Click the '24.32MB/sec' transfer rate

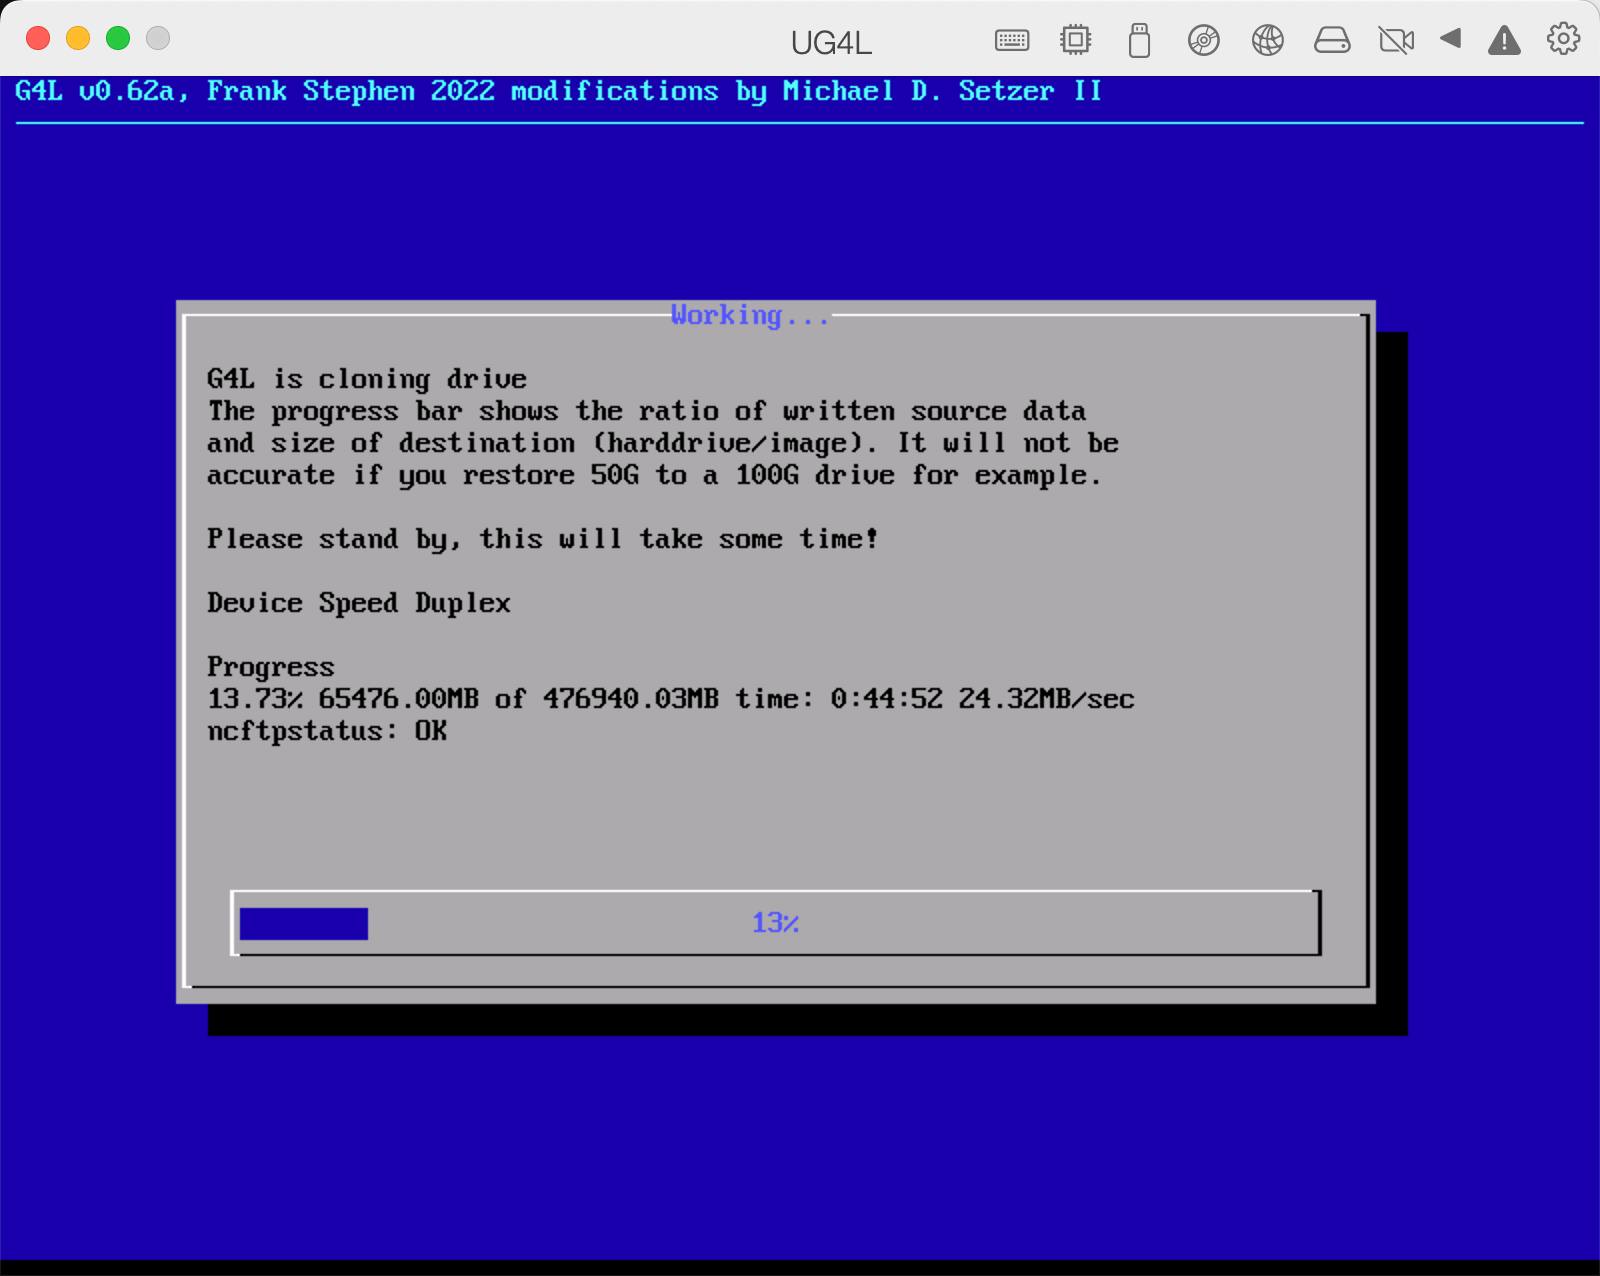pyautogui.click(x=1047, y=699)
